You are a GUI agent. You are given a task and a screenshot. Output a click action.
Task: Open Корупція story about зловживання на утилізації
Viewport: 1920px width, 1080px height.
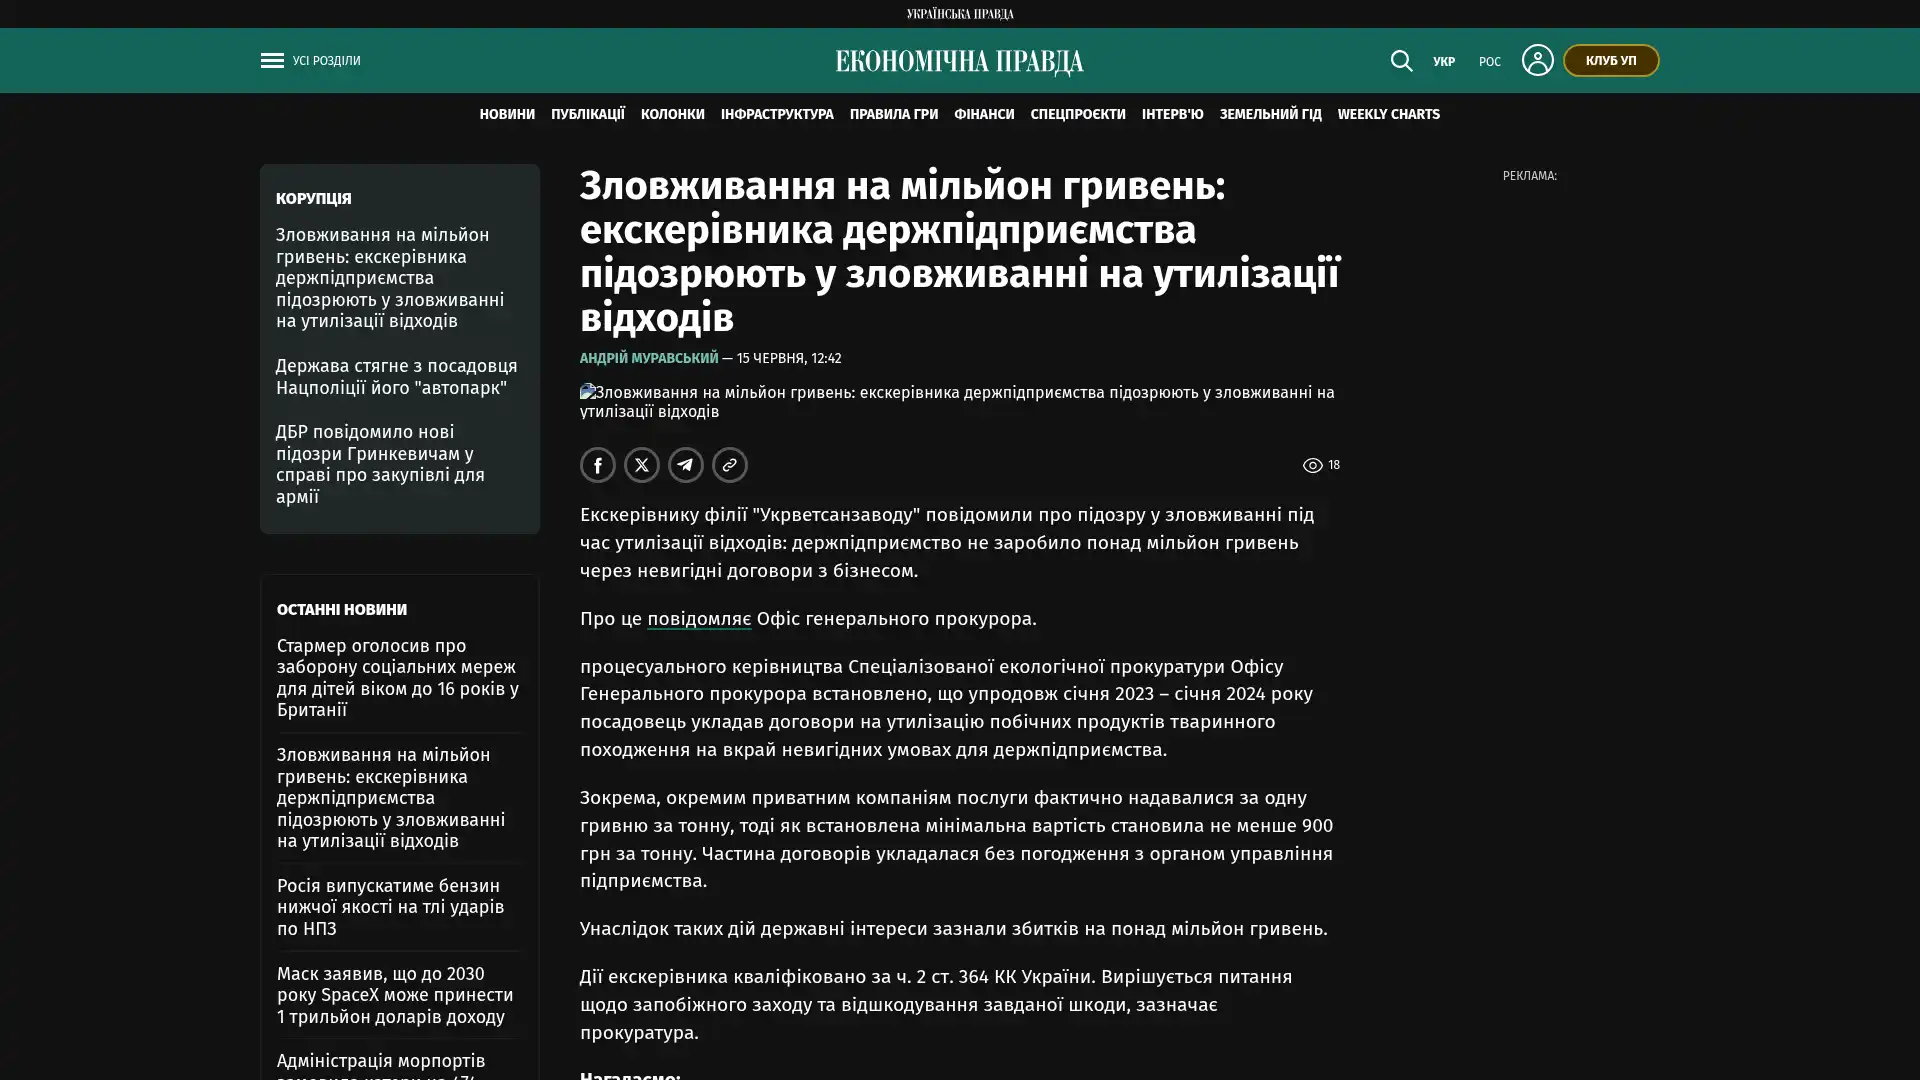point(390,278)
